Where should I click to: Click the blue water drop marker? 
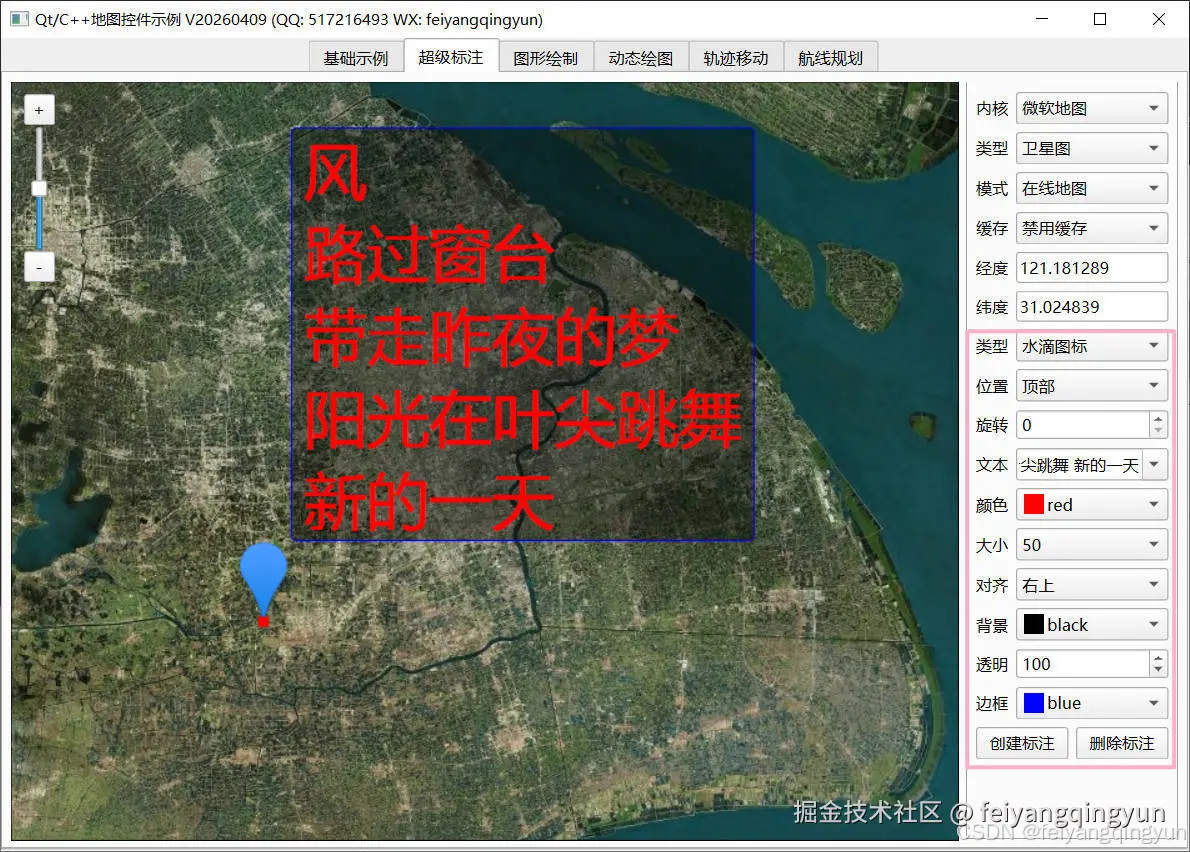pos(263,579)
